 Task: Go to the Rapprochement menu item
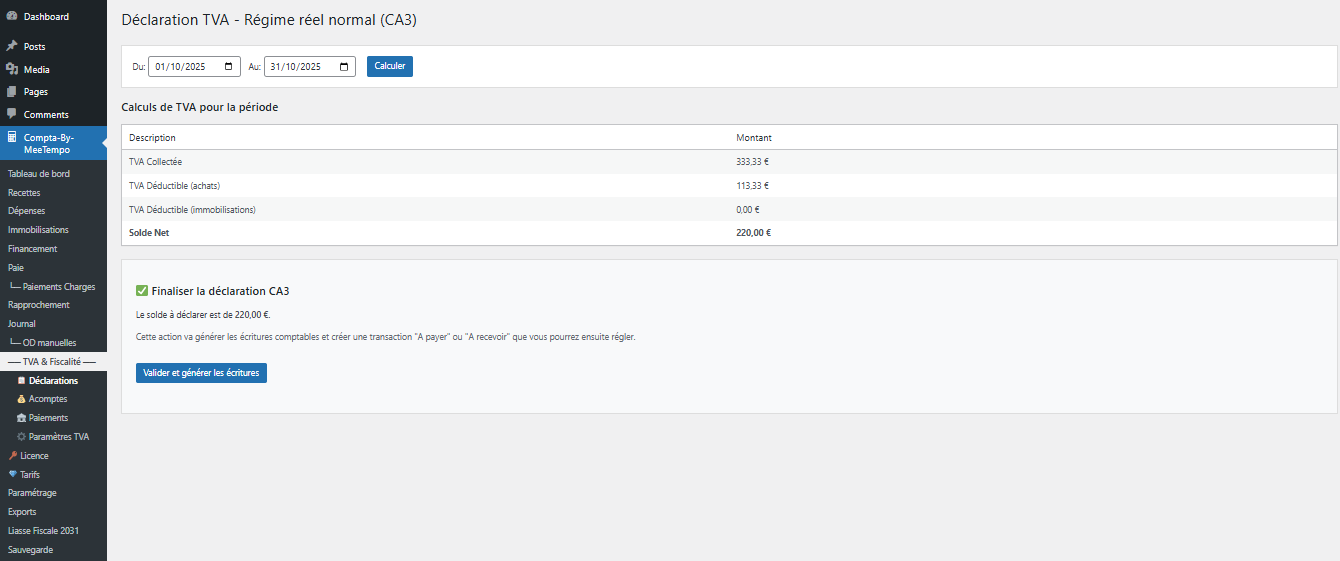(39, 305)
